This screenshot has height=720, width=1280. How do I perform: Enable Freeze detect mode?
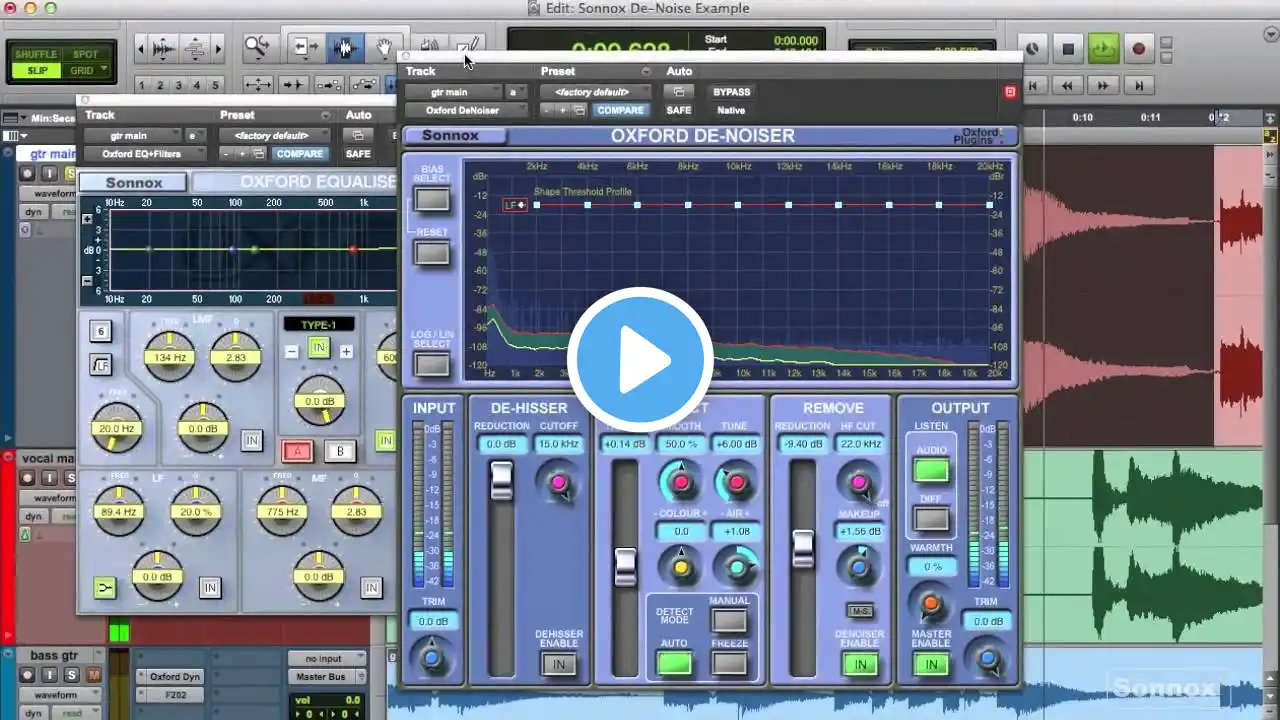(729, 662)
